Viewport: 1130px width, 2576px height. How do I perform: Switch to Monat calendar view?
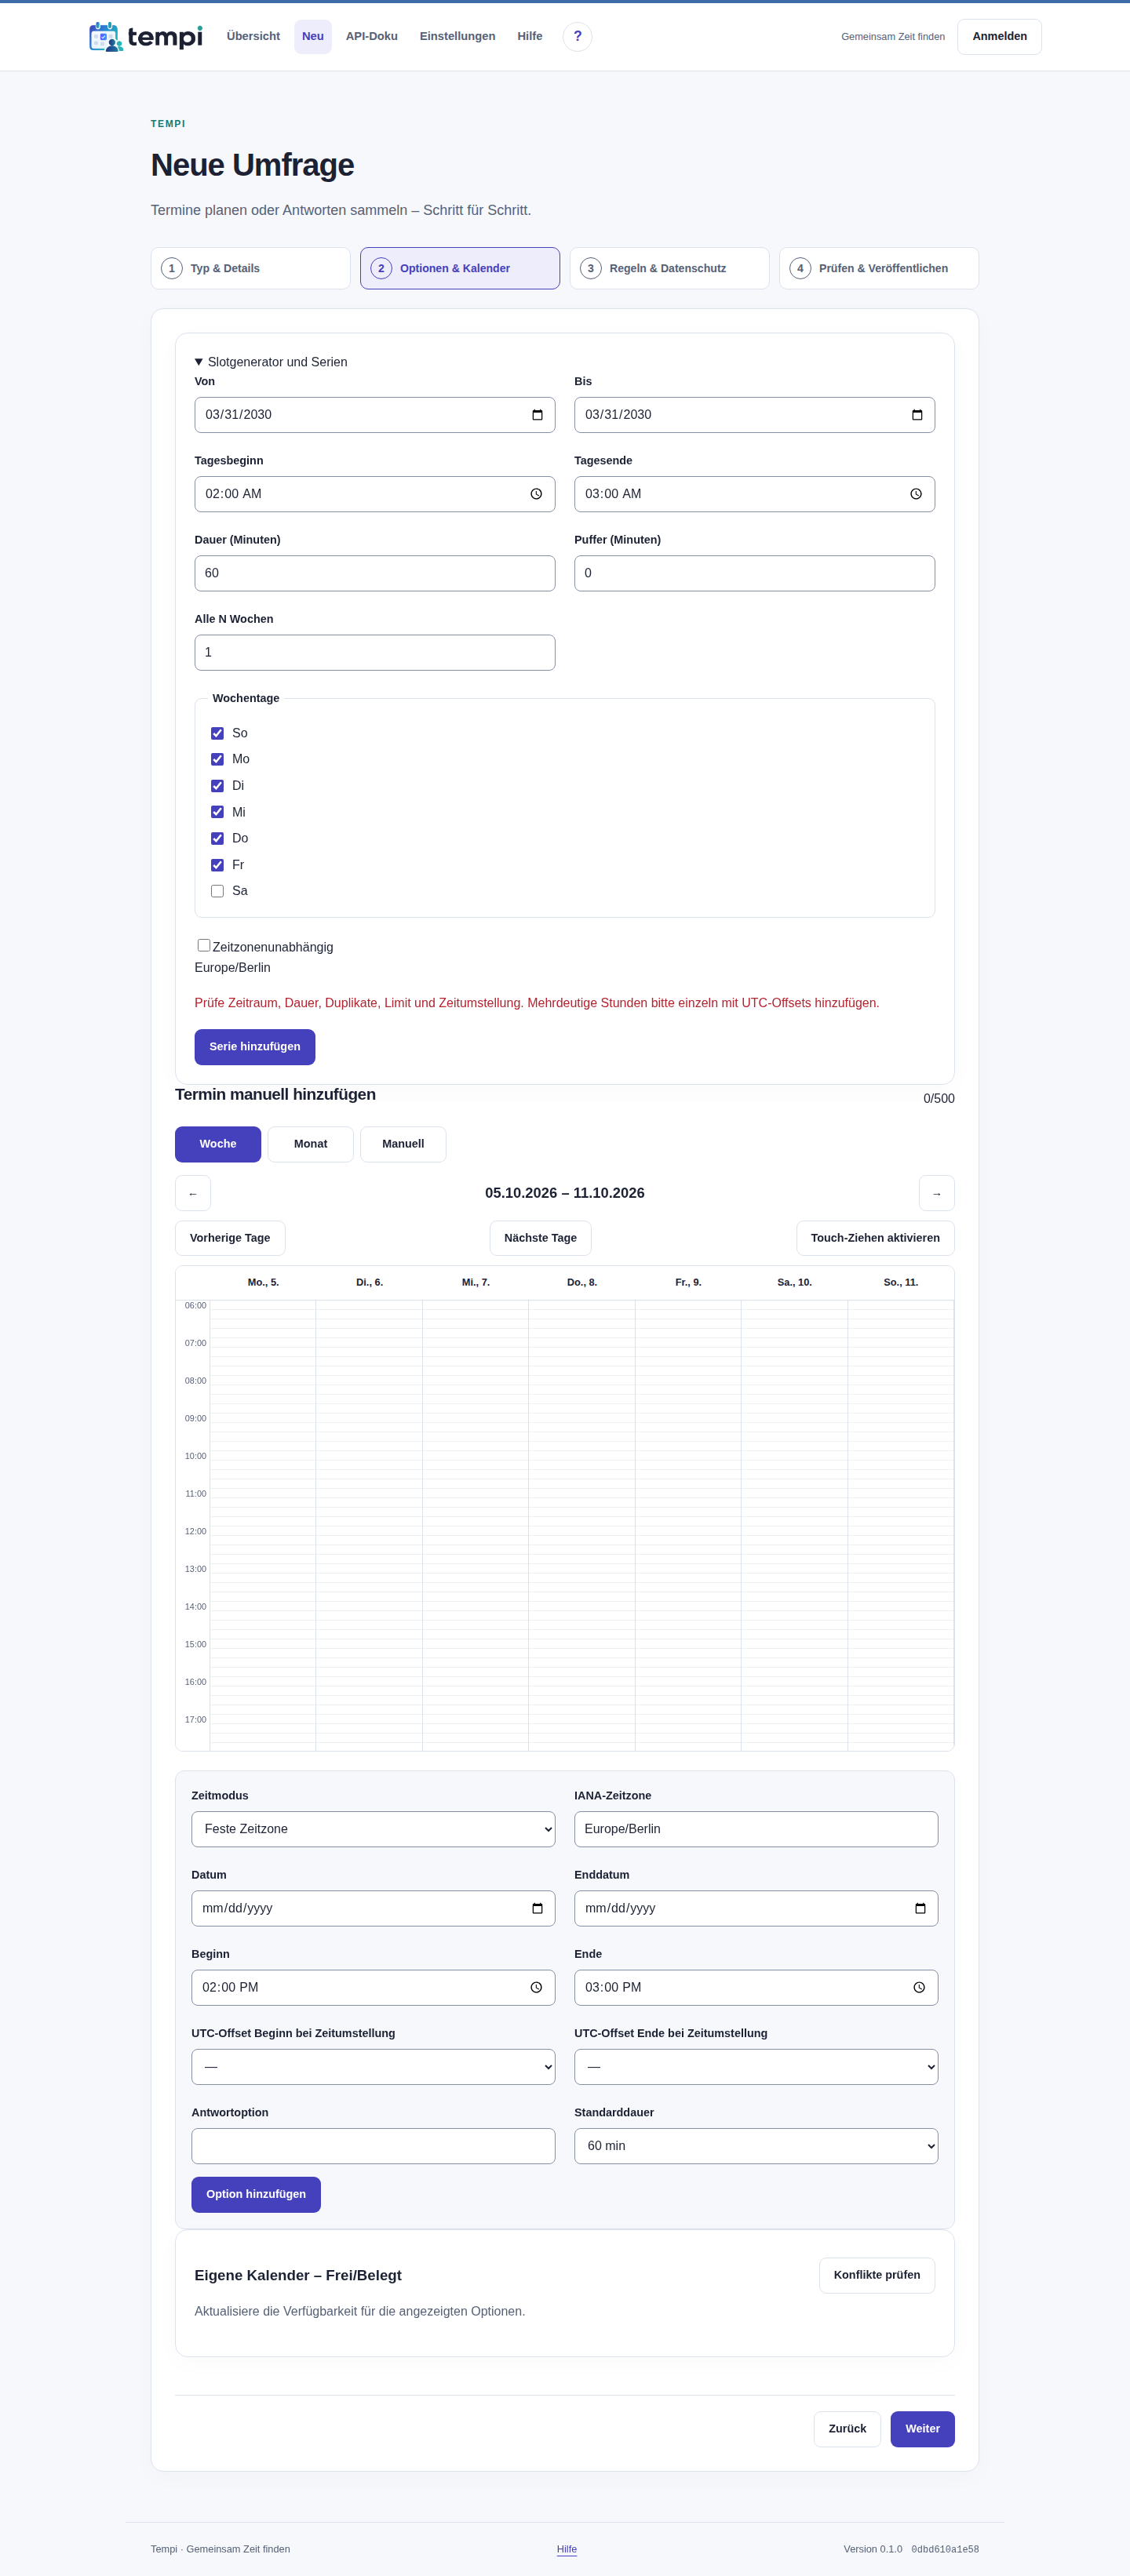[x=310, y=1144]
